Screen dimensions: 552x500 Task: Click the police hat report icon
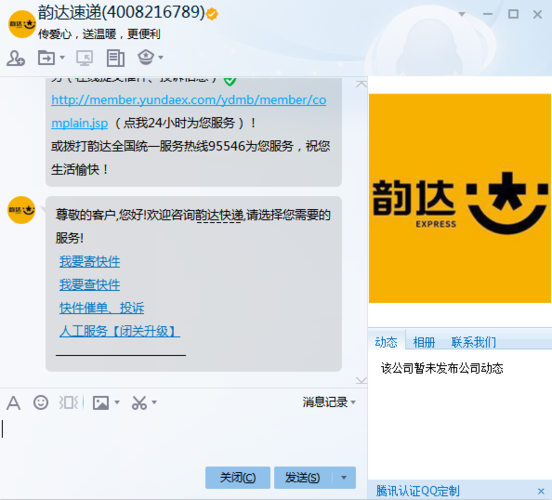(x=146, y=57)
